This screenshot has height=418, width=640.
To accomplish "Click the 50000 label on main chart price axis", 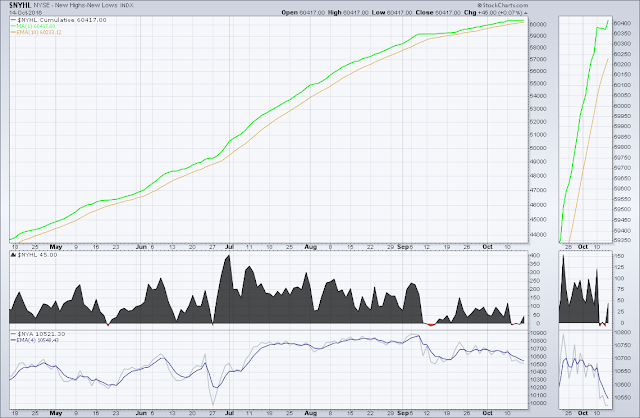I will (538, 148).
